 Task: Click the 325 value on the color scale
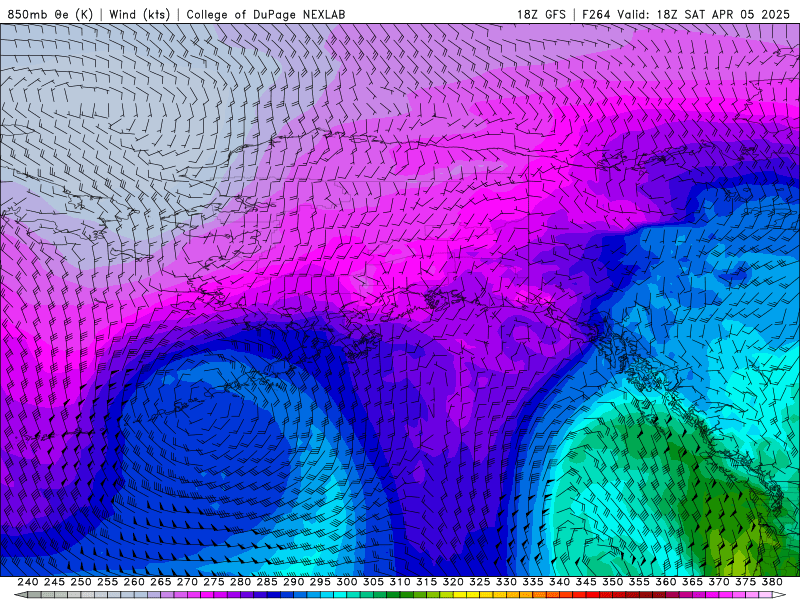click(x=480, y=582)
